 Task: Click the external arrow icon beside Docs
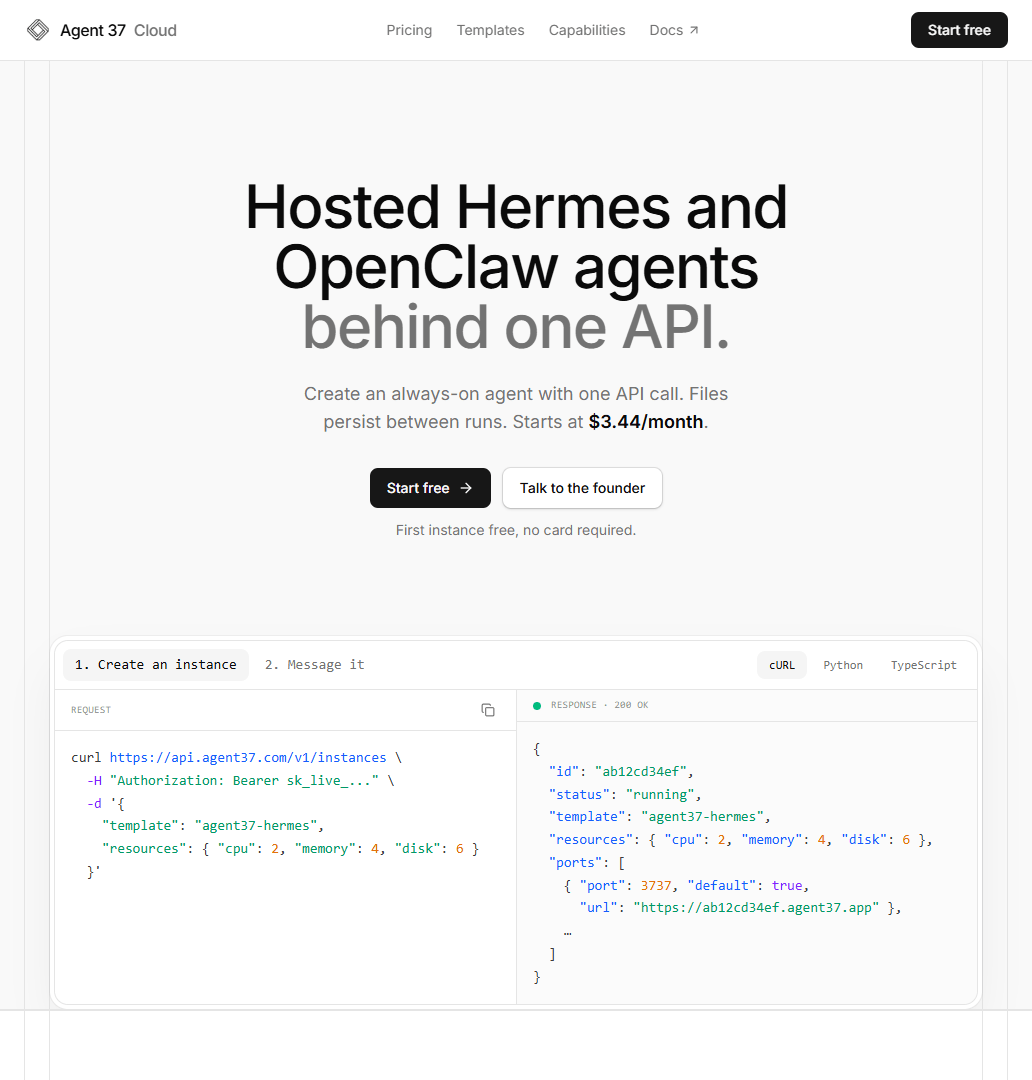pos(694,30)
